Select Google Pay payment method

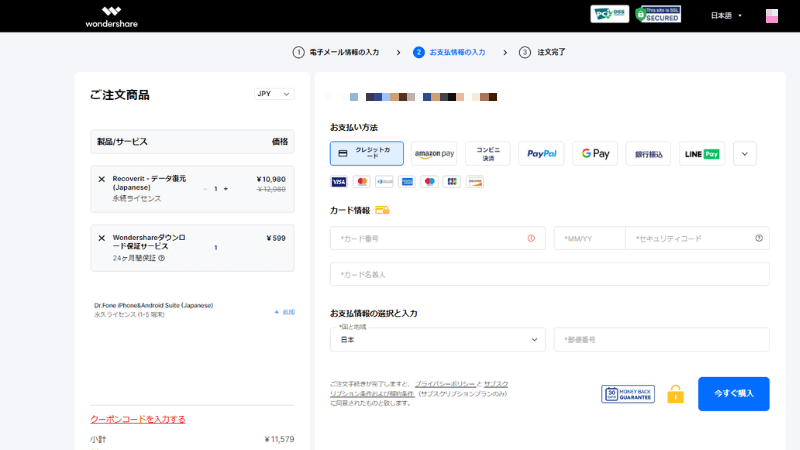(595, 154)
